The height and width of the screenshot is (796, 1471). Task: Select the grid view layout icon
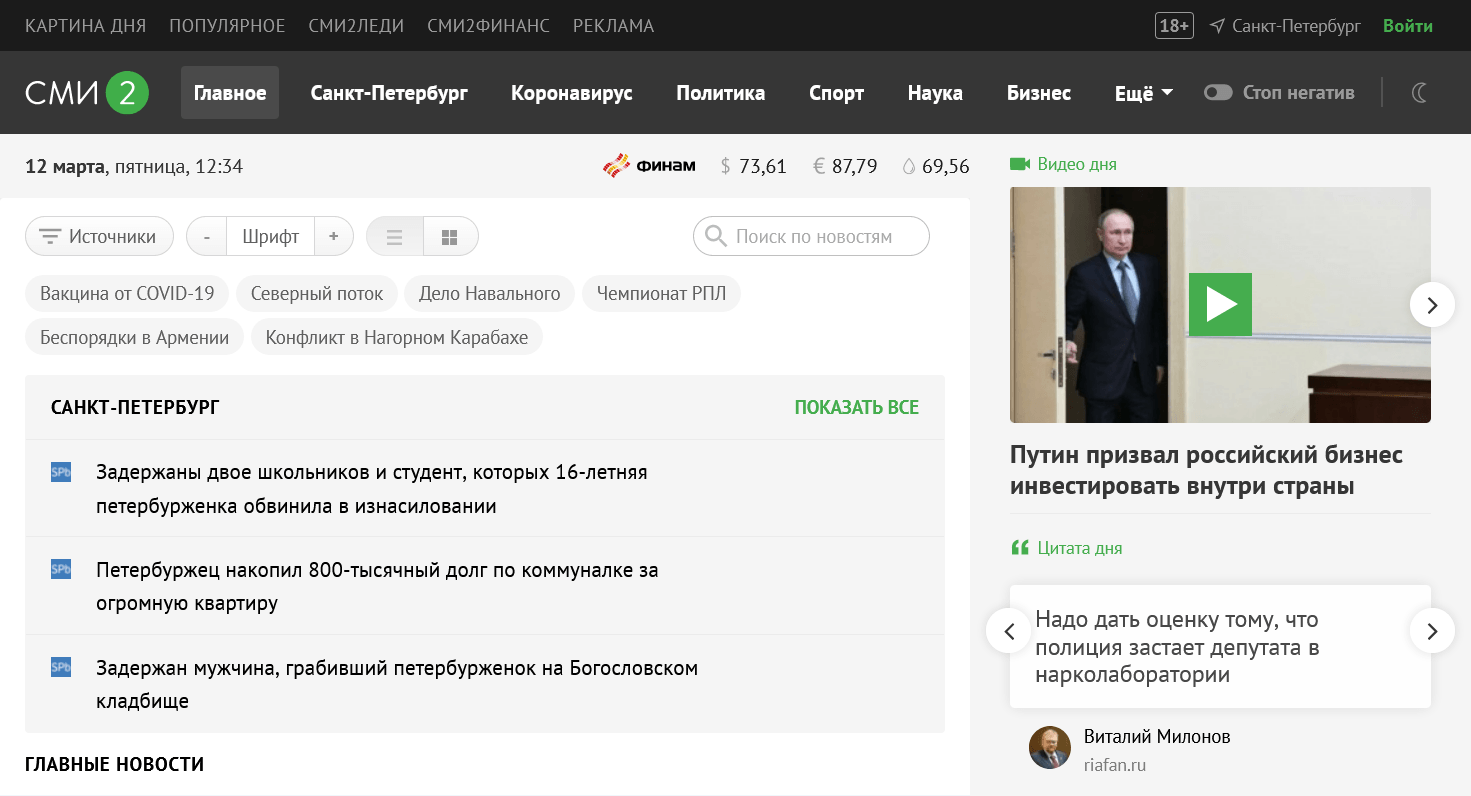450,237
